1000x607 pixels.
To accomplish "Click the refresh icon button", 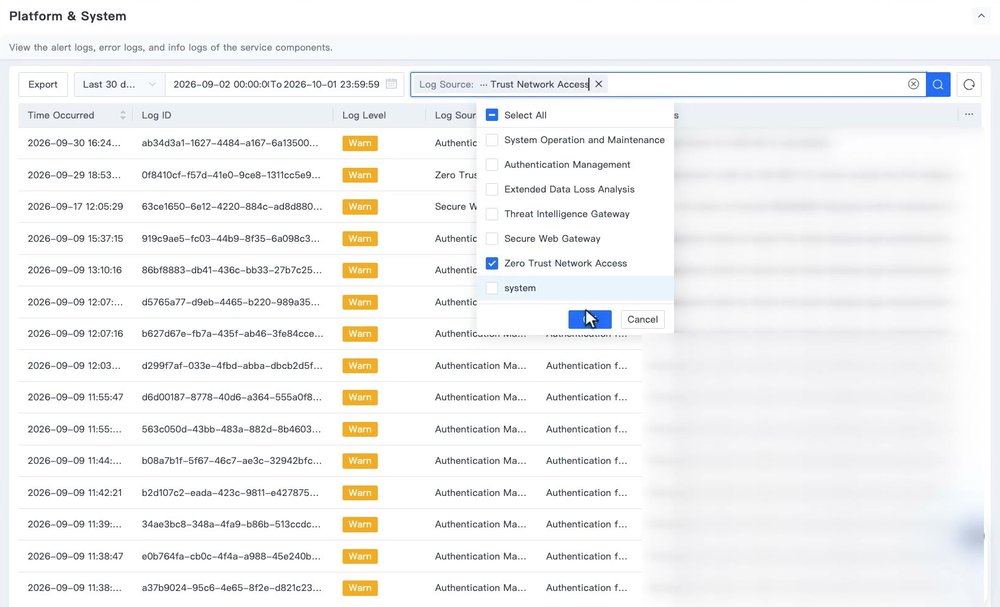I will tap(969, 84).
